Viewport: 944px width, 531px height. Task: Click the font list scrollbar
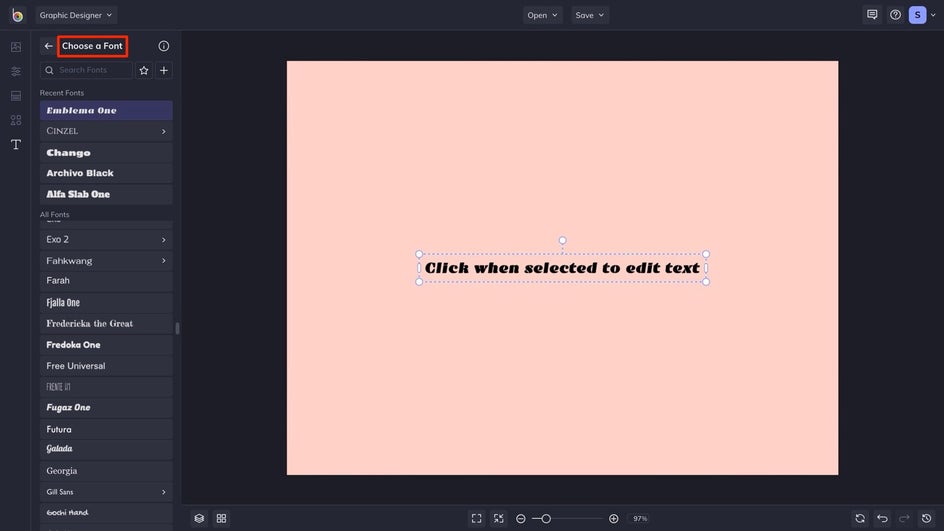(177, 328)
